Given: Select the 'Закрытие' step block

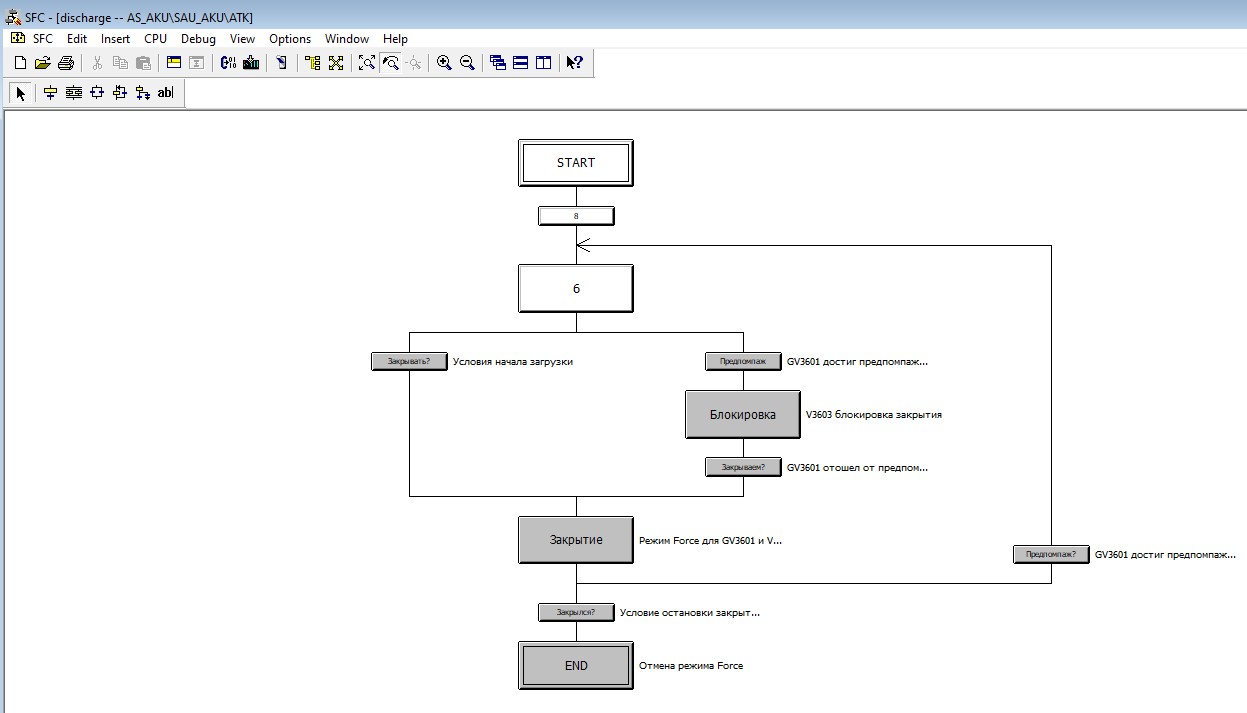Looking at the screenshot, I should click(576, 540).
